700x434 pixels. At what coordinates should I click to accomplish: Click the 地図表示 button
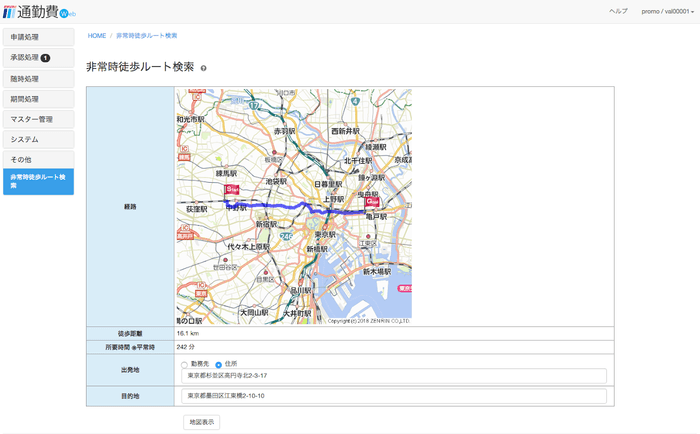click(x=201, y=422)
